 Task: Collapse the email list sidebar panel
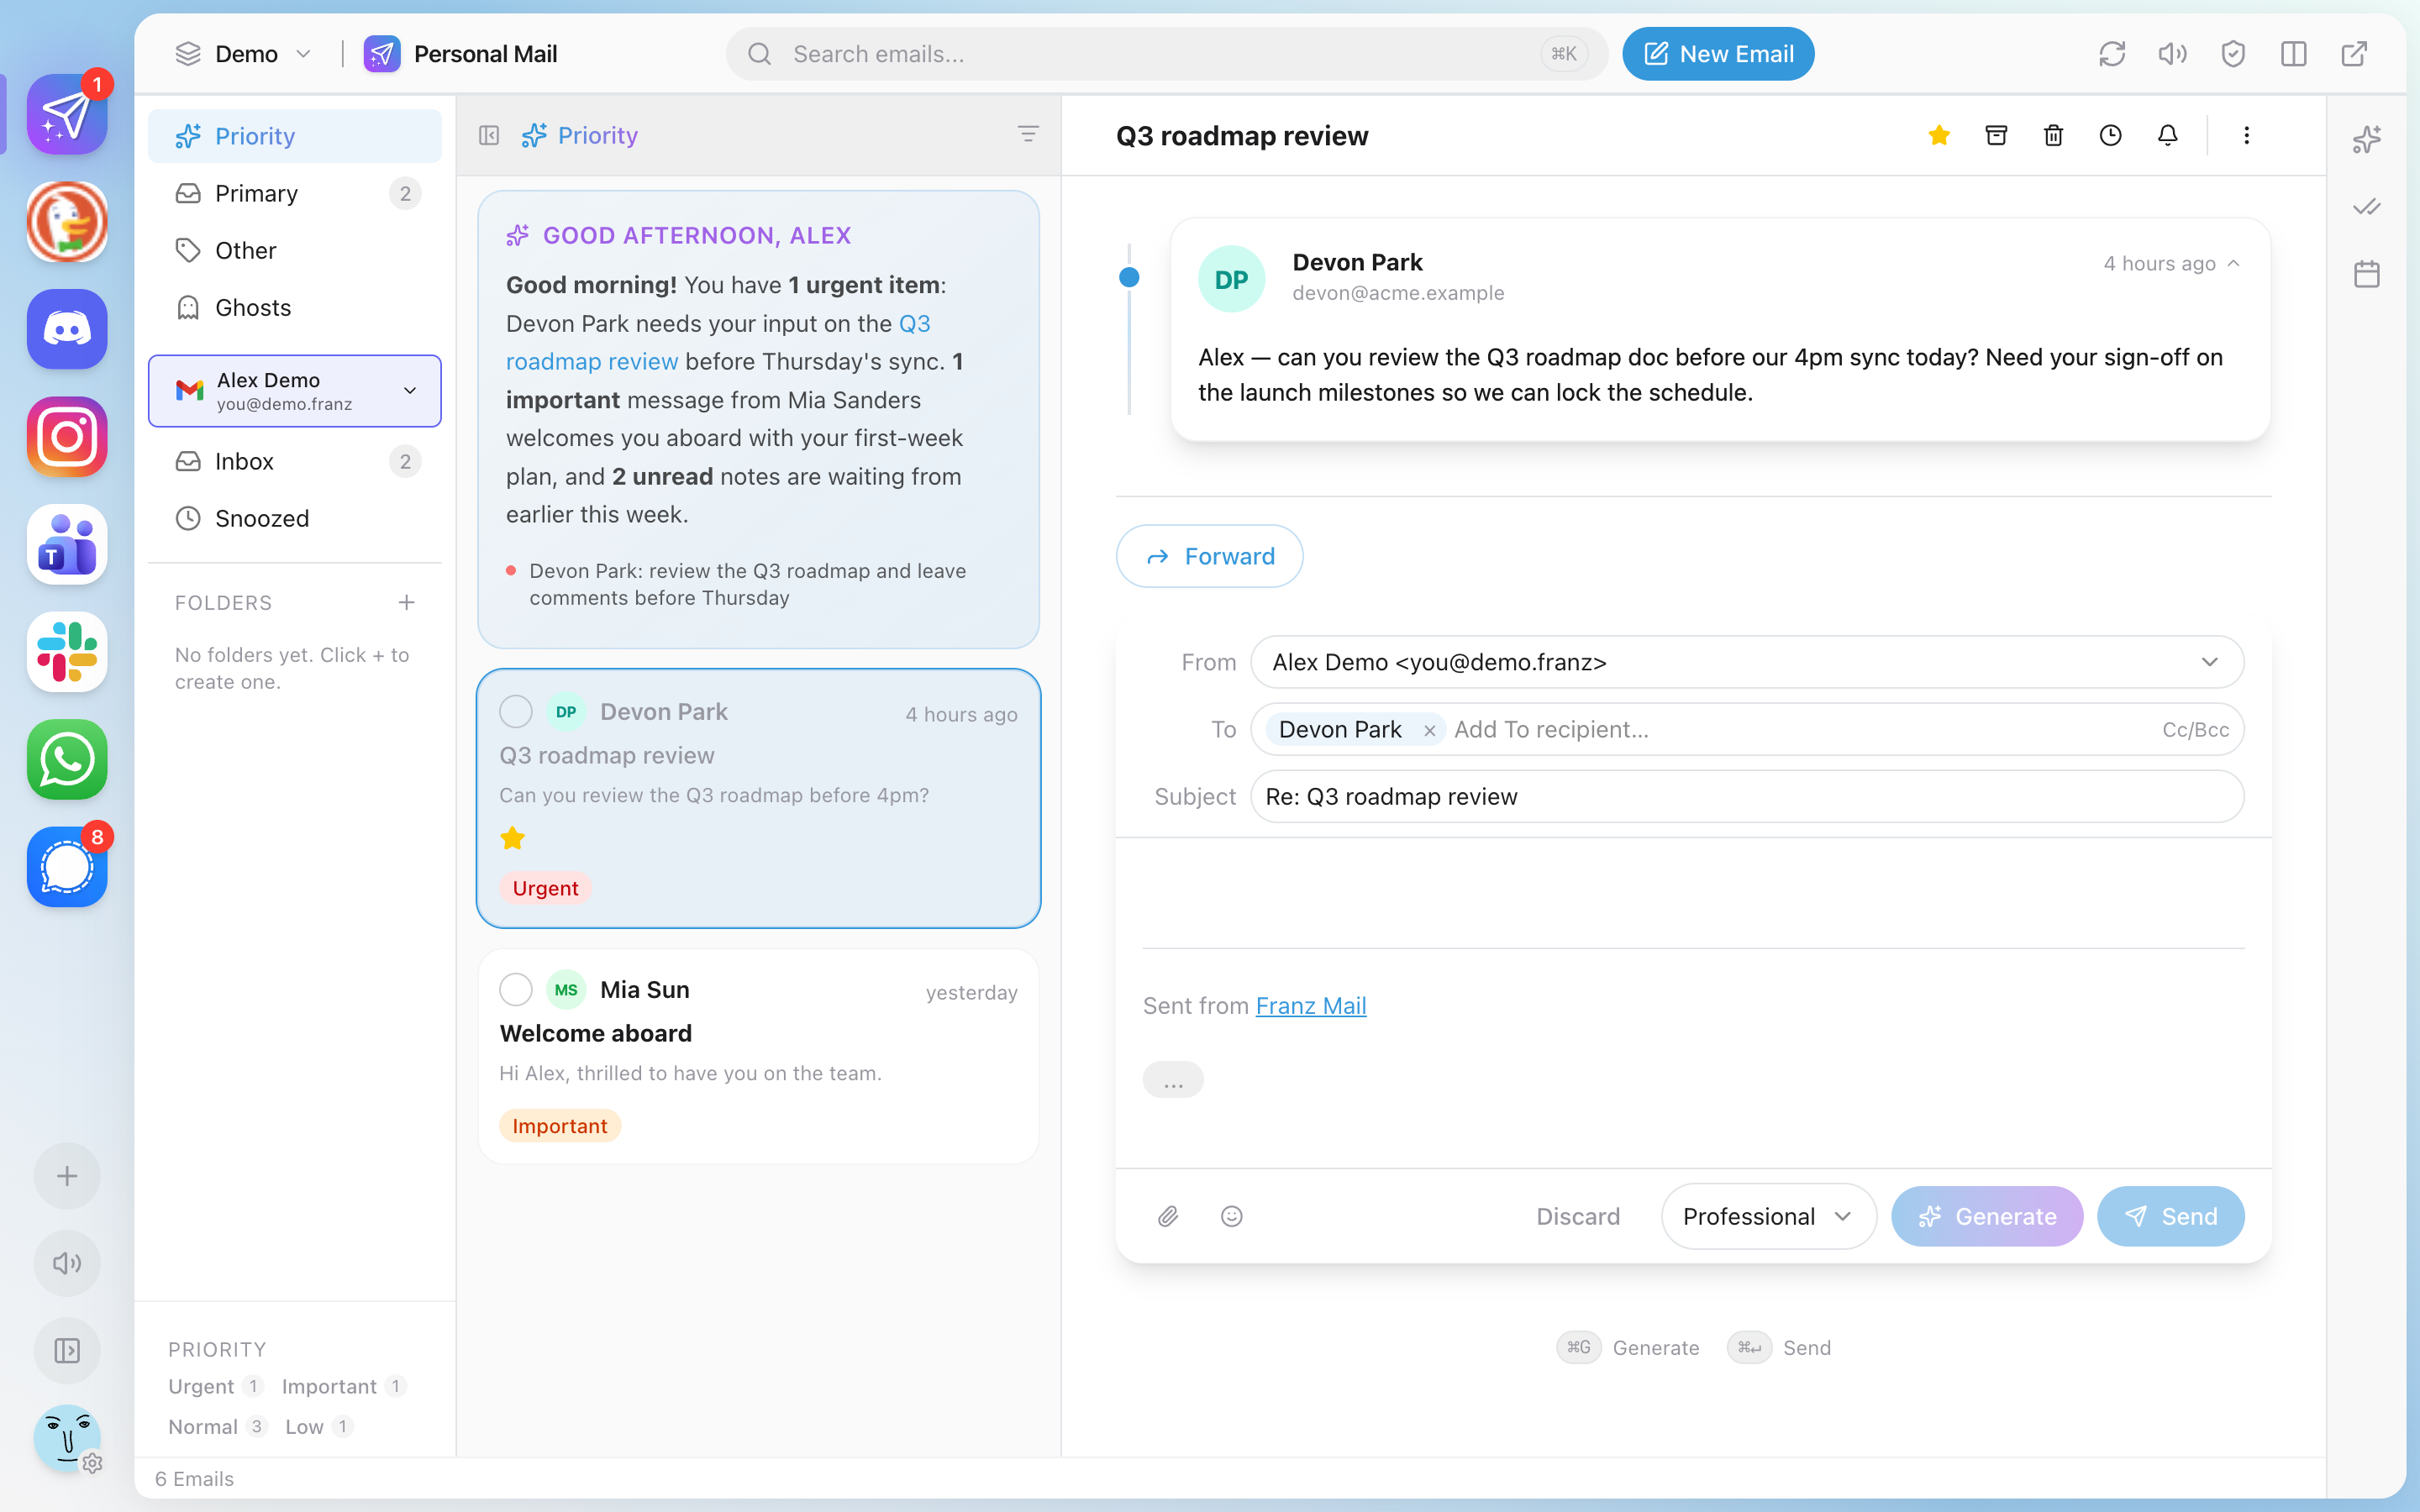[x=489, y=135]
